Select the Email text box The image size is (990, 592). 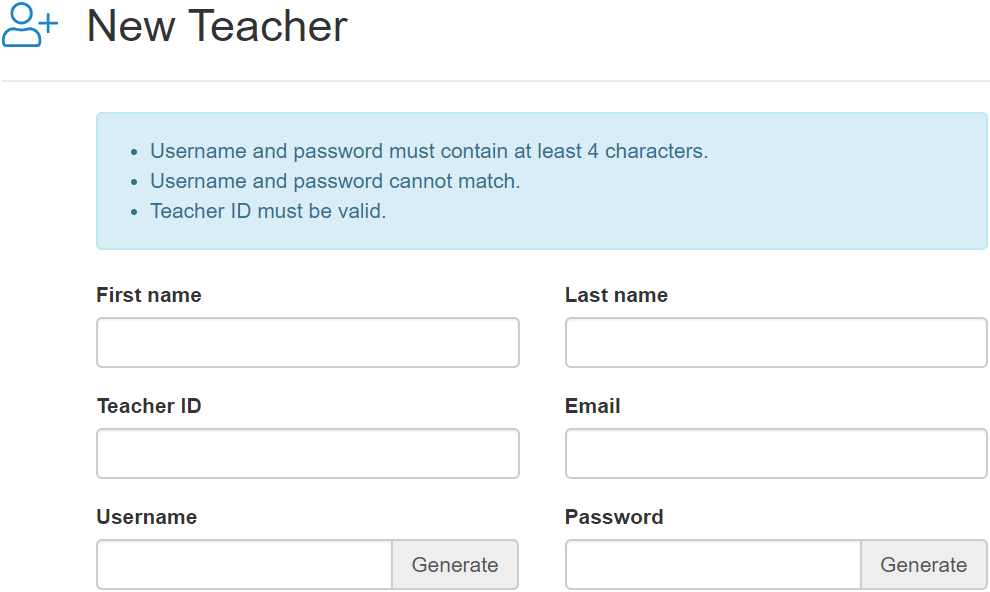(x=776, y=453)
